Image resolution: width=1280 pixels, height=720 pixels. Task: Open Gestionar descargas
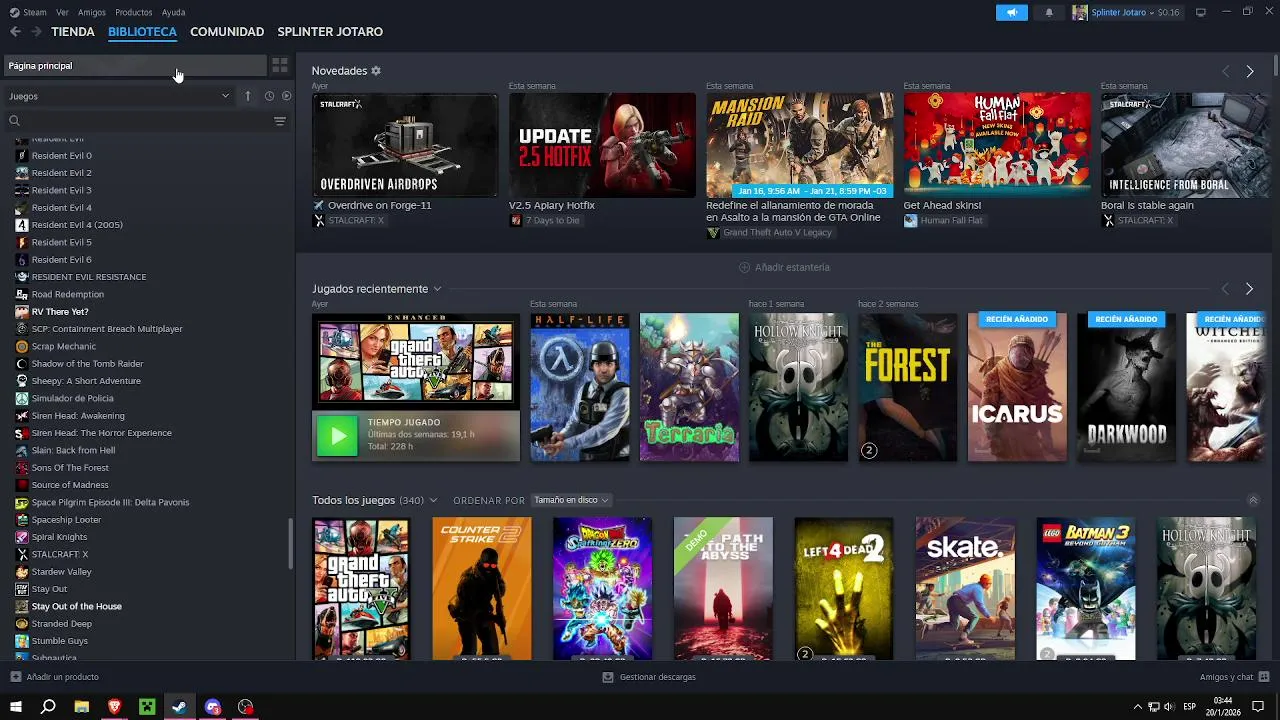pyautogui.click(x=649, y=677)
